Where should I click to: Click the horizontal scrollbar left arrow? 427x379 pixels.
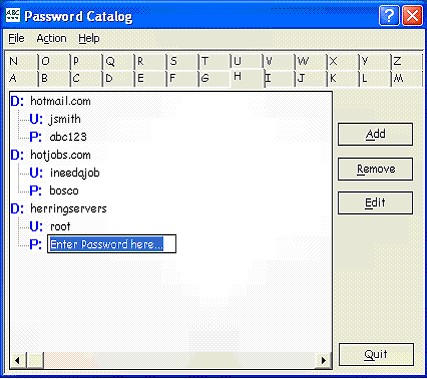point(18,360)
